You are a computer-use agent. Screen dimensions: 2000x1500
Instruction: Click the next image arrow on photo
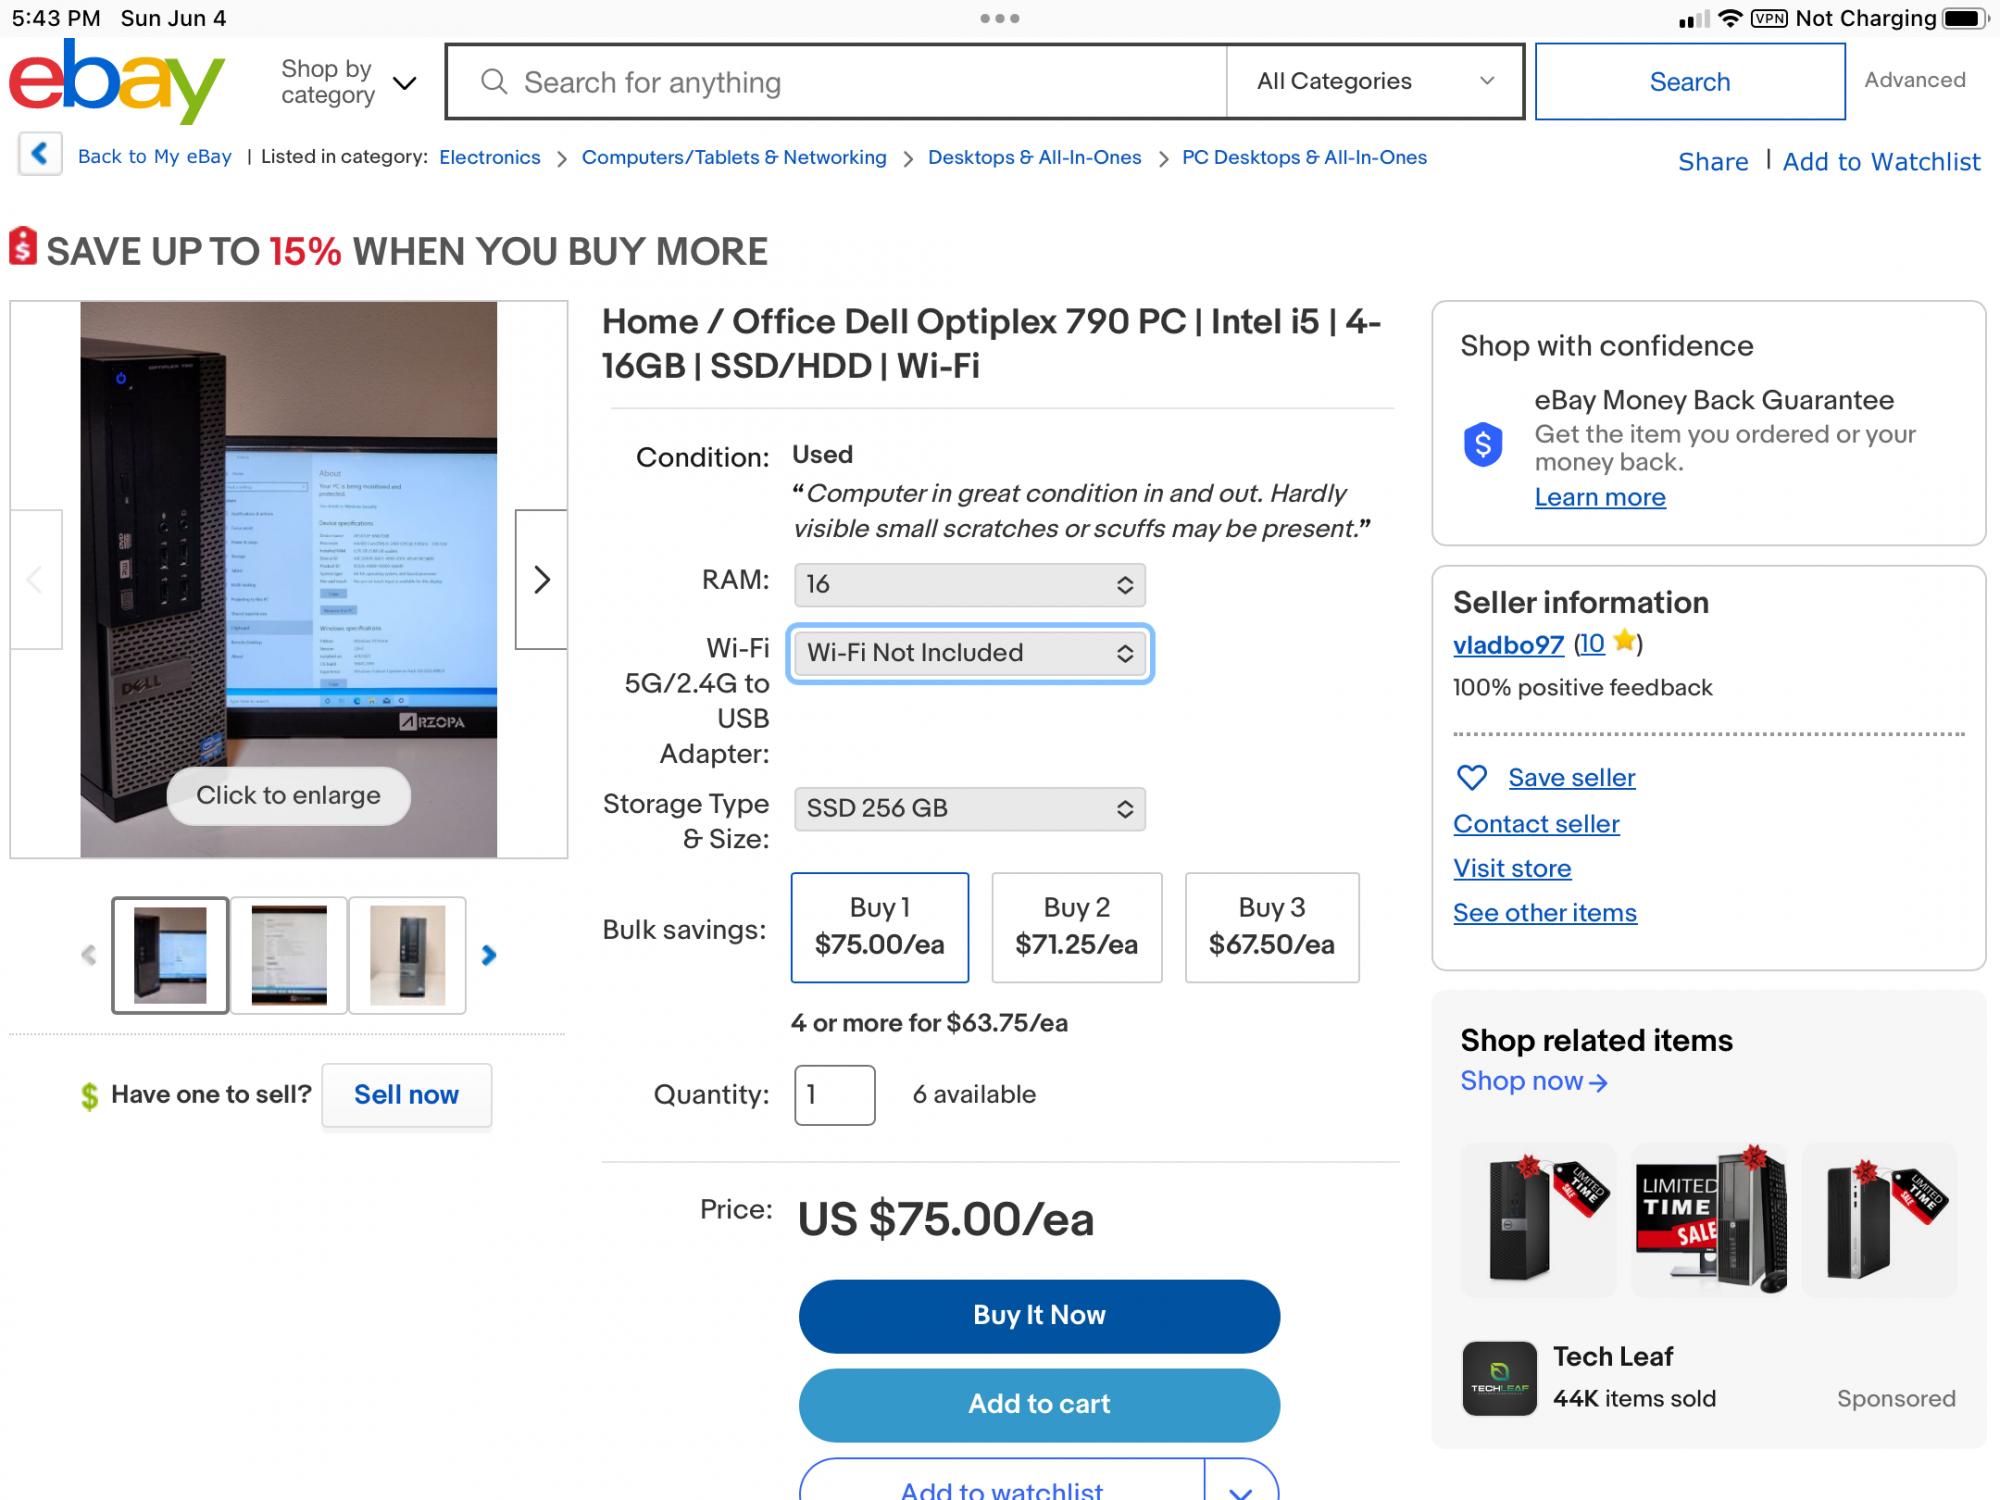[541, 580]
